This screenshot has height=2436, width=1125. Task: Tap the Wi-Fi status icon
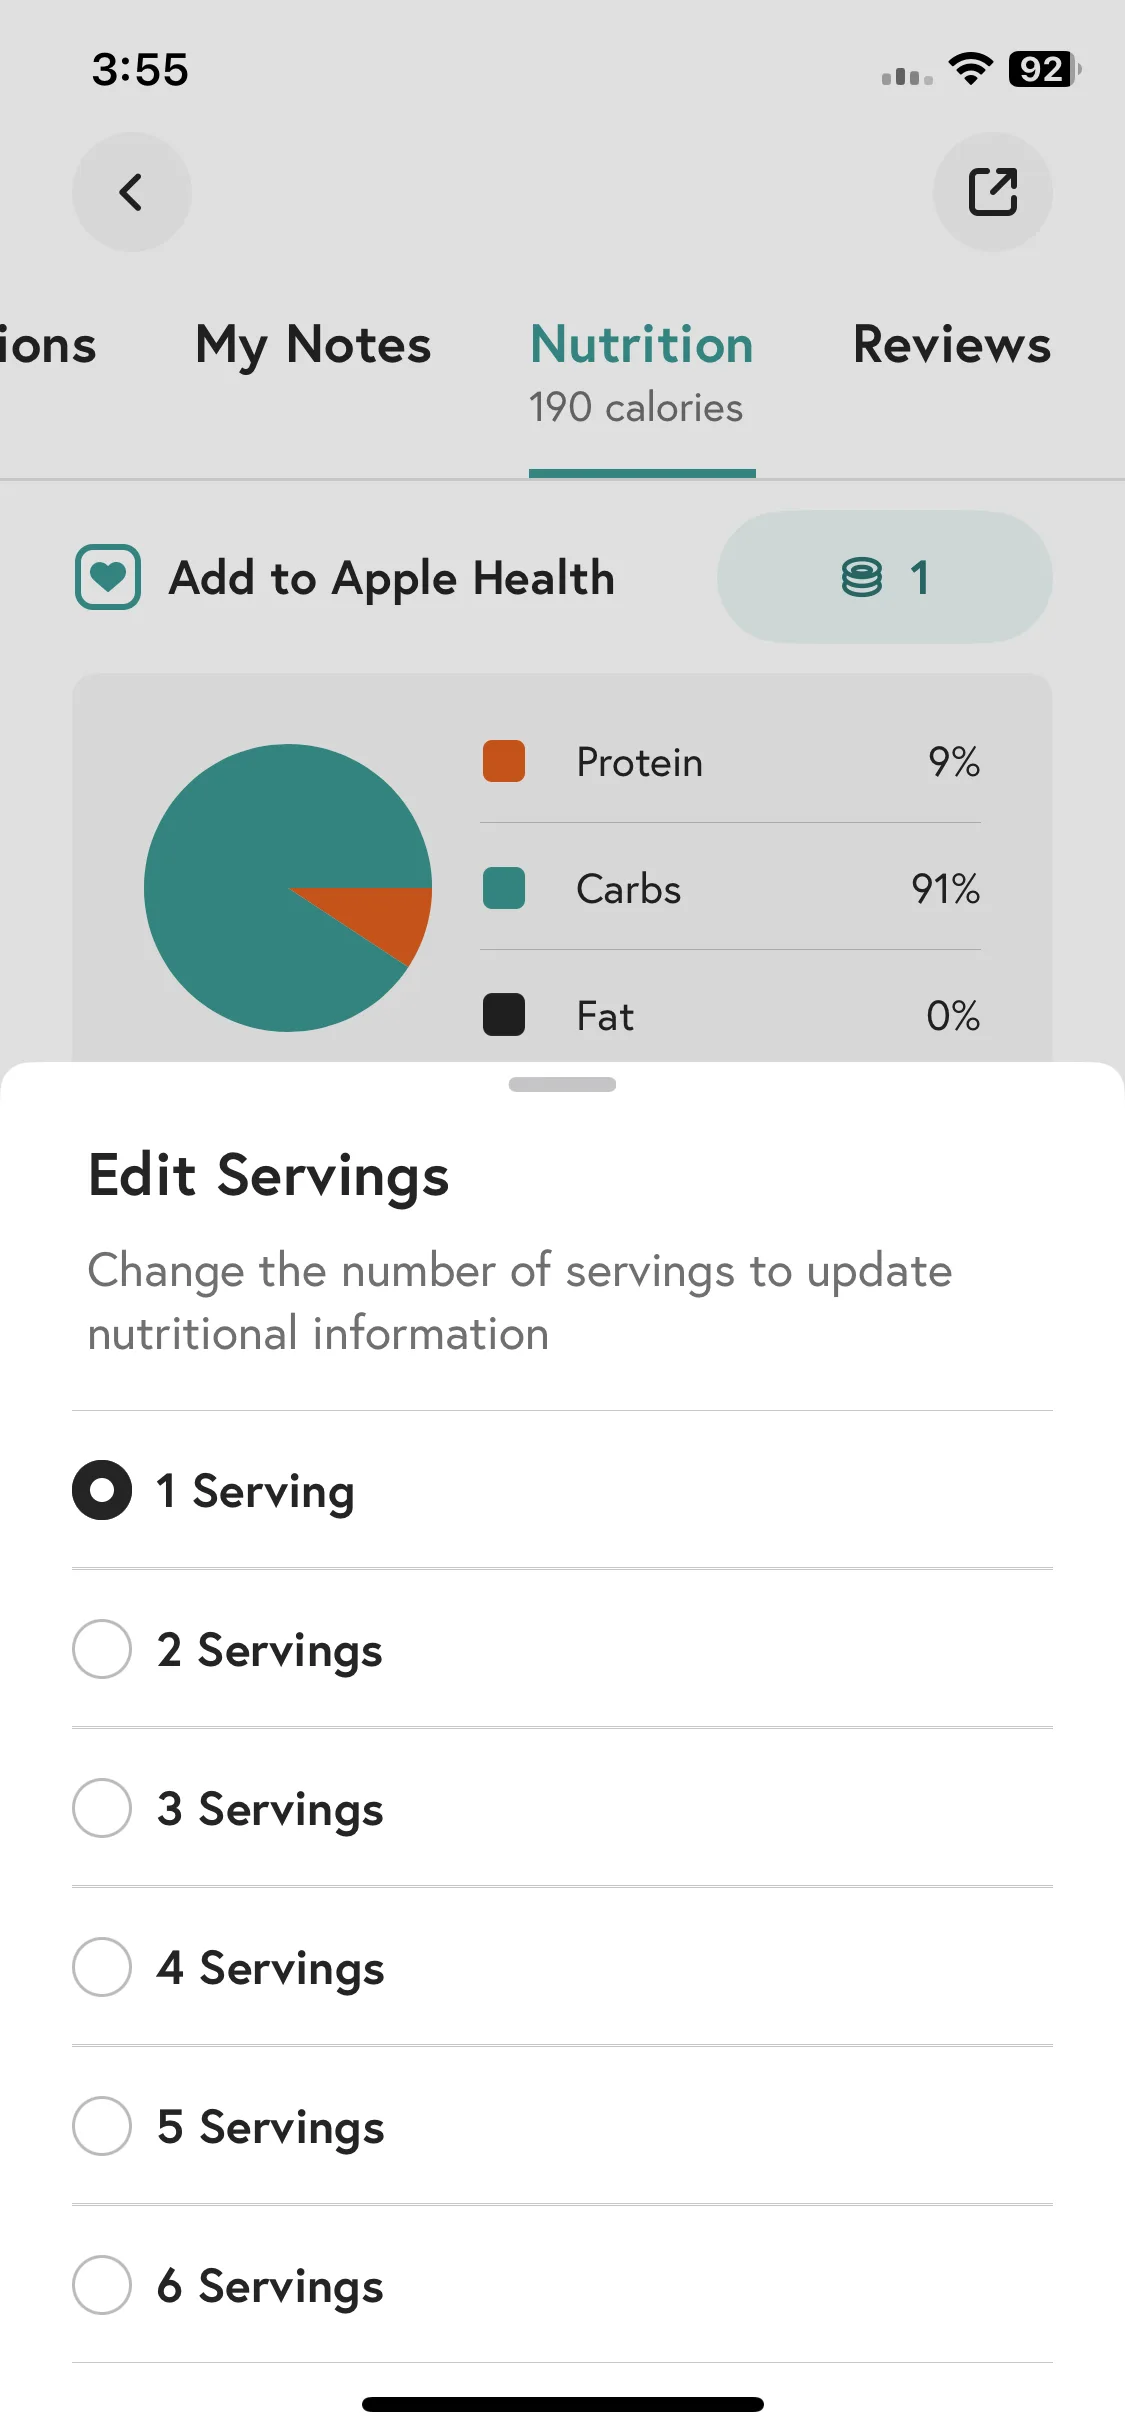click(970, 69)
